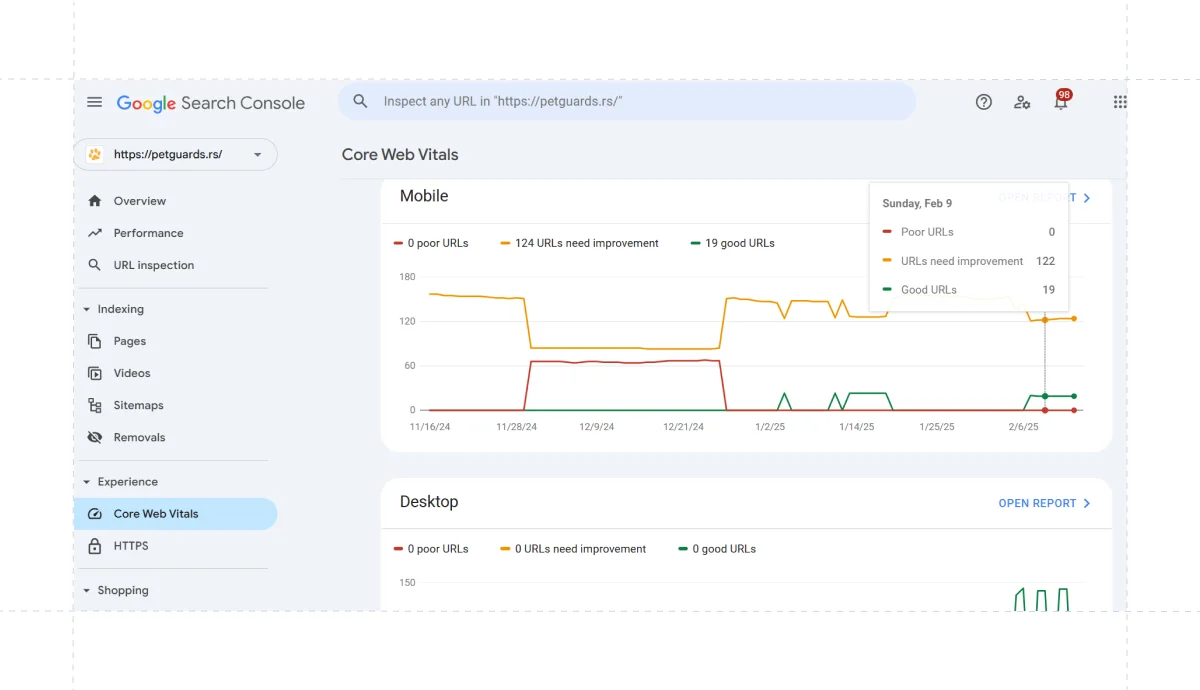Toggle Desktop 0 good URLs legend
This screenshot has width=1200, height=690.
[717, 549]
